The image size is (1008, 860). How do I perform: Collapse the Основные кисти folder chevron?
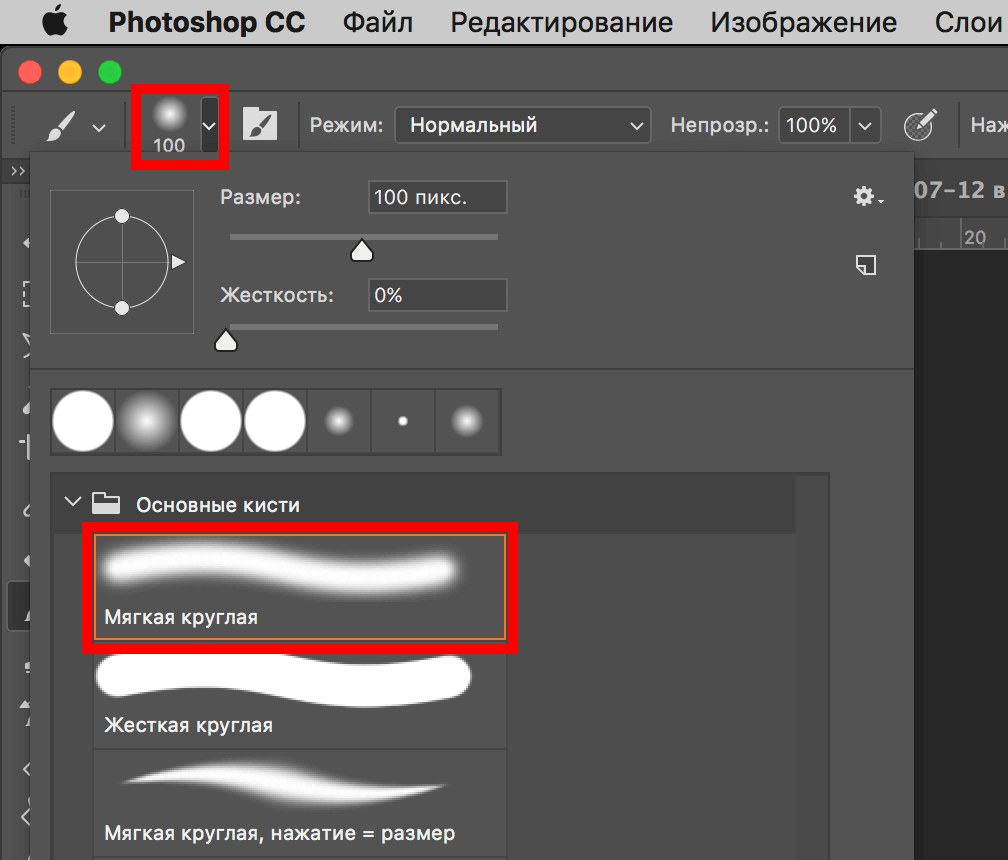(73, 501)
